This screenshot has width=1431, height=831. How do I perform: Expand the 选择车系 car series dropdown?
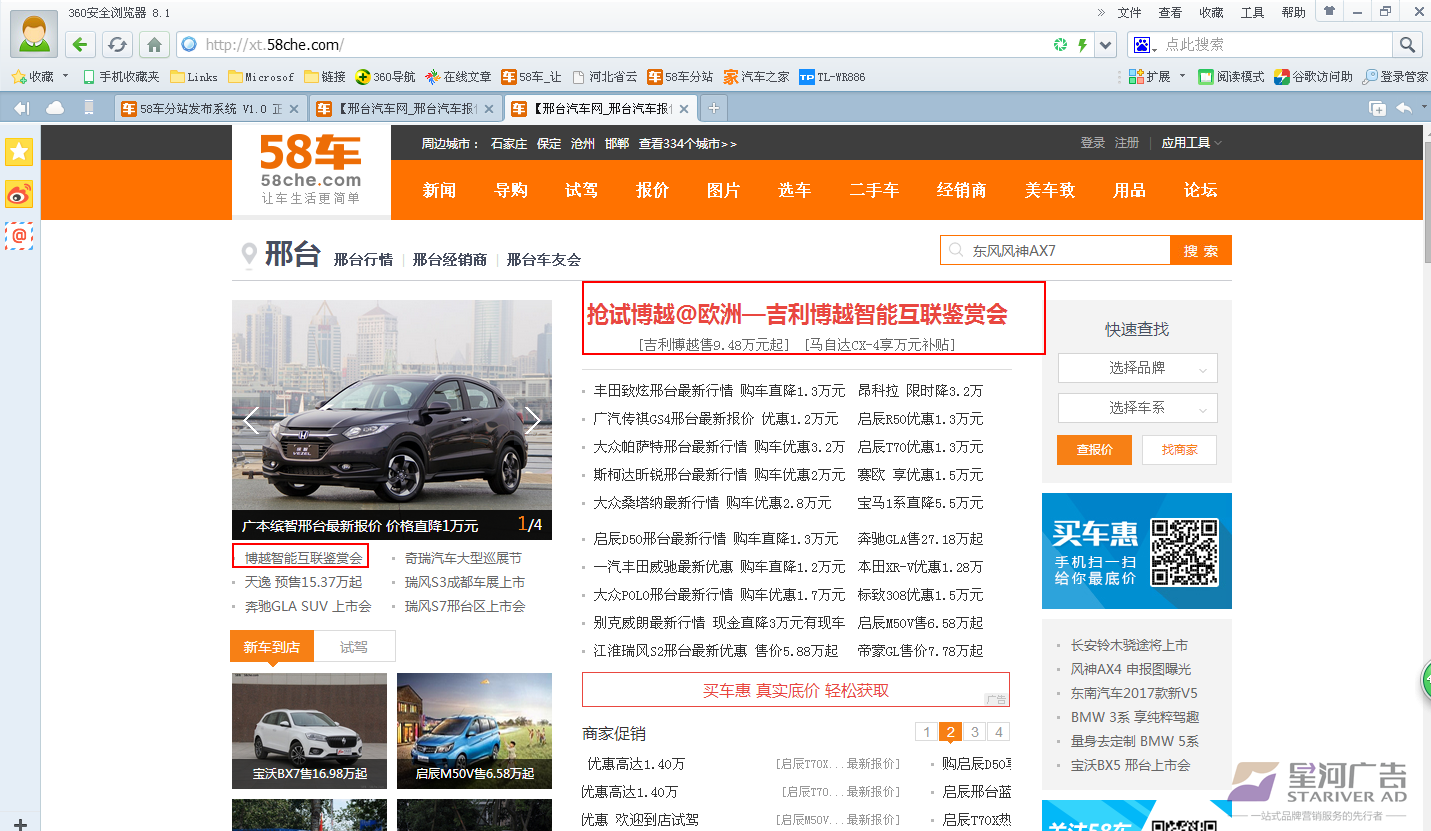pyautogui.click(x=1137, y=408)
